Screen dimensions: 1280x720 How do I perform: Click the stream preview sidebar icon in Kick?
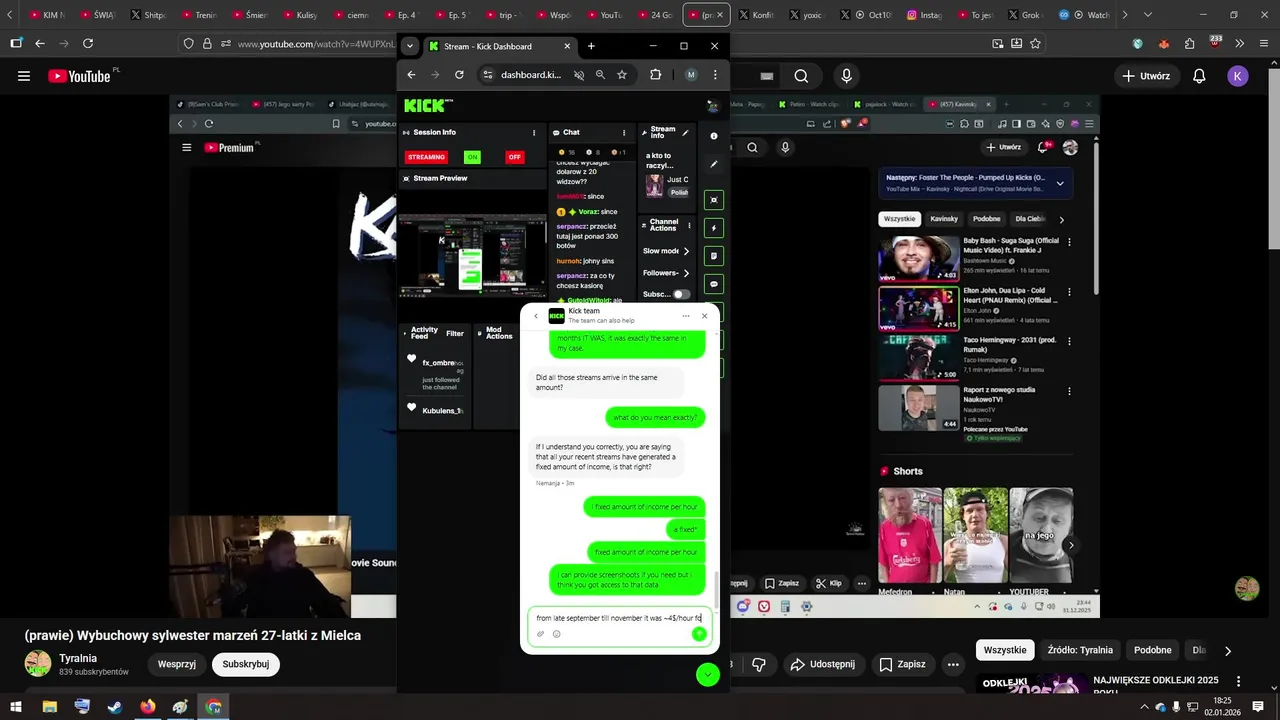click(x=714, y=200)
